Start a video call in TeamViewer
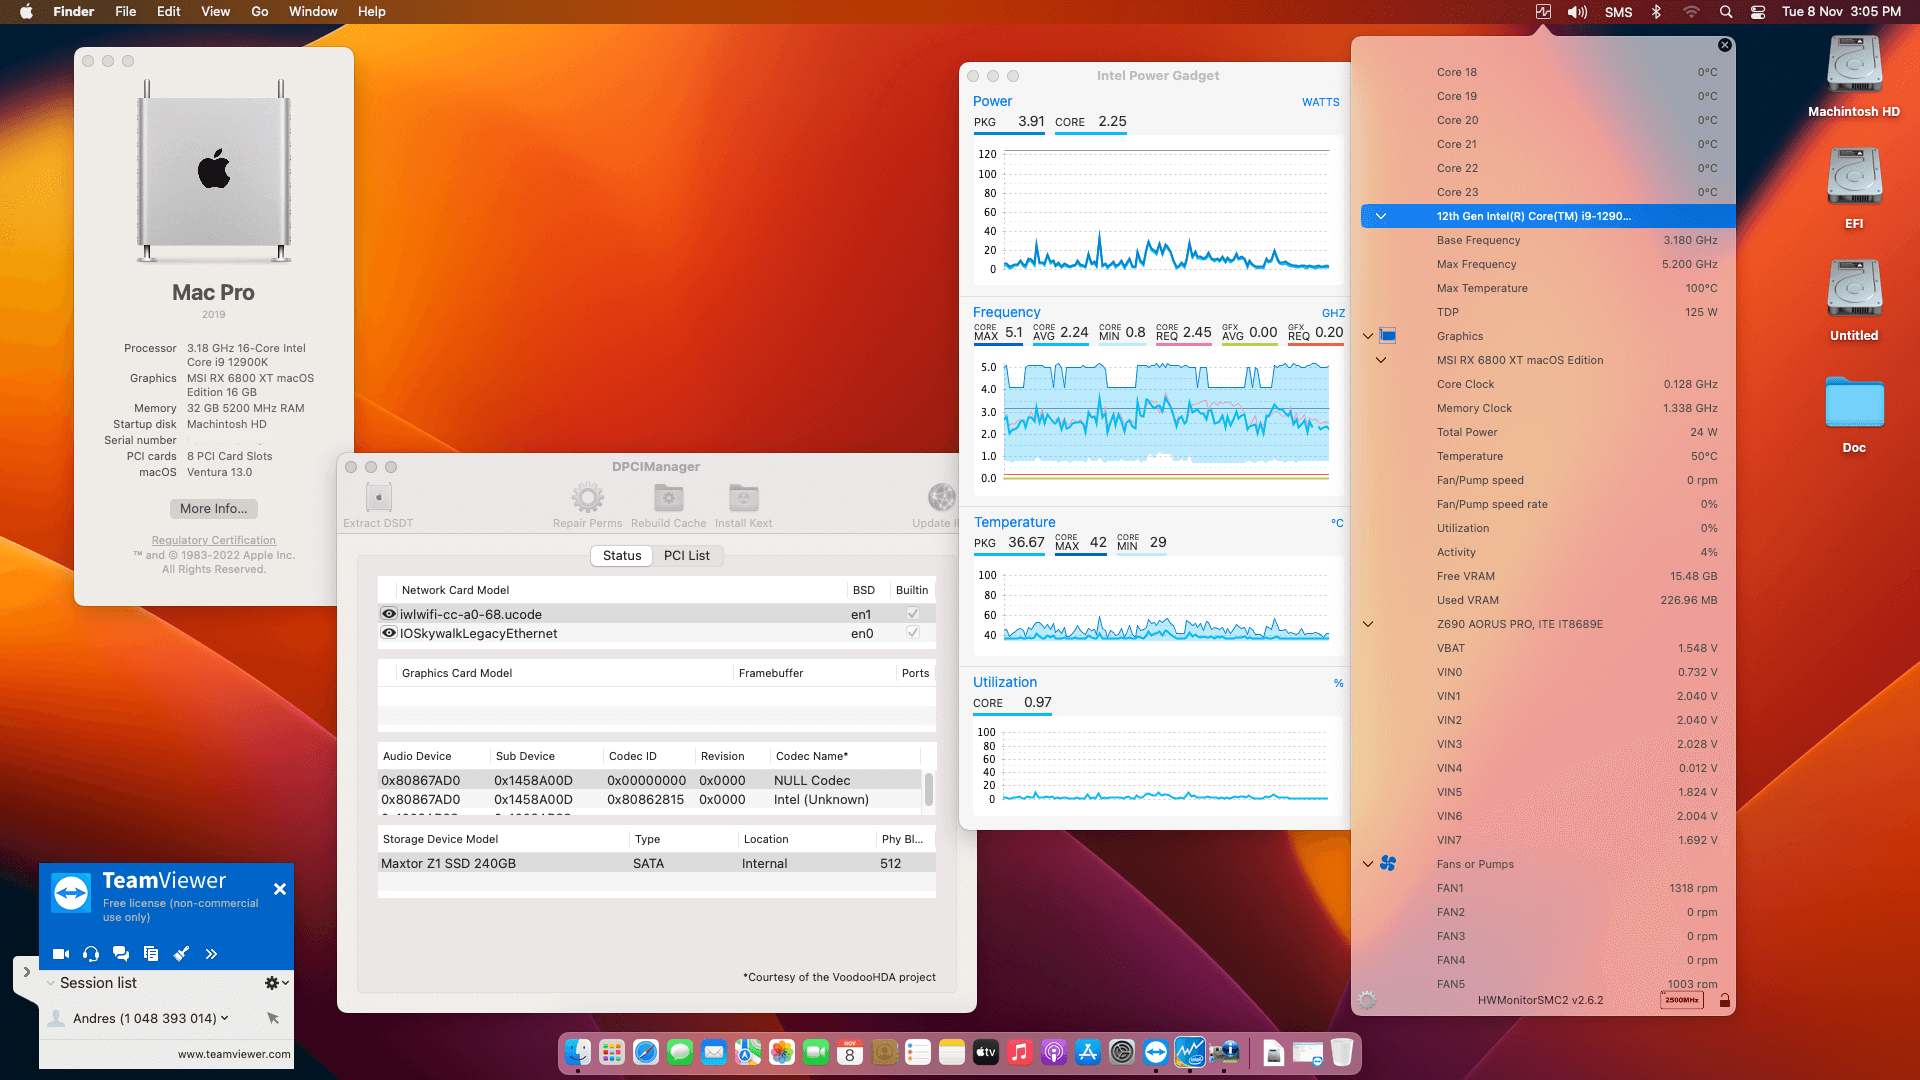 click(61, 954)
